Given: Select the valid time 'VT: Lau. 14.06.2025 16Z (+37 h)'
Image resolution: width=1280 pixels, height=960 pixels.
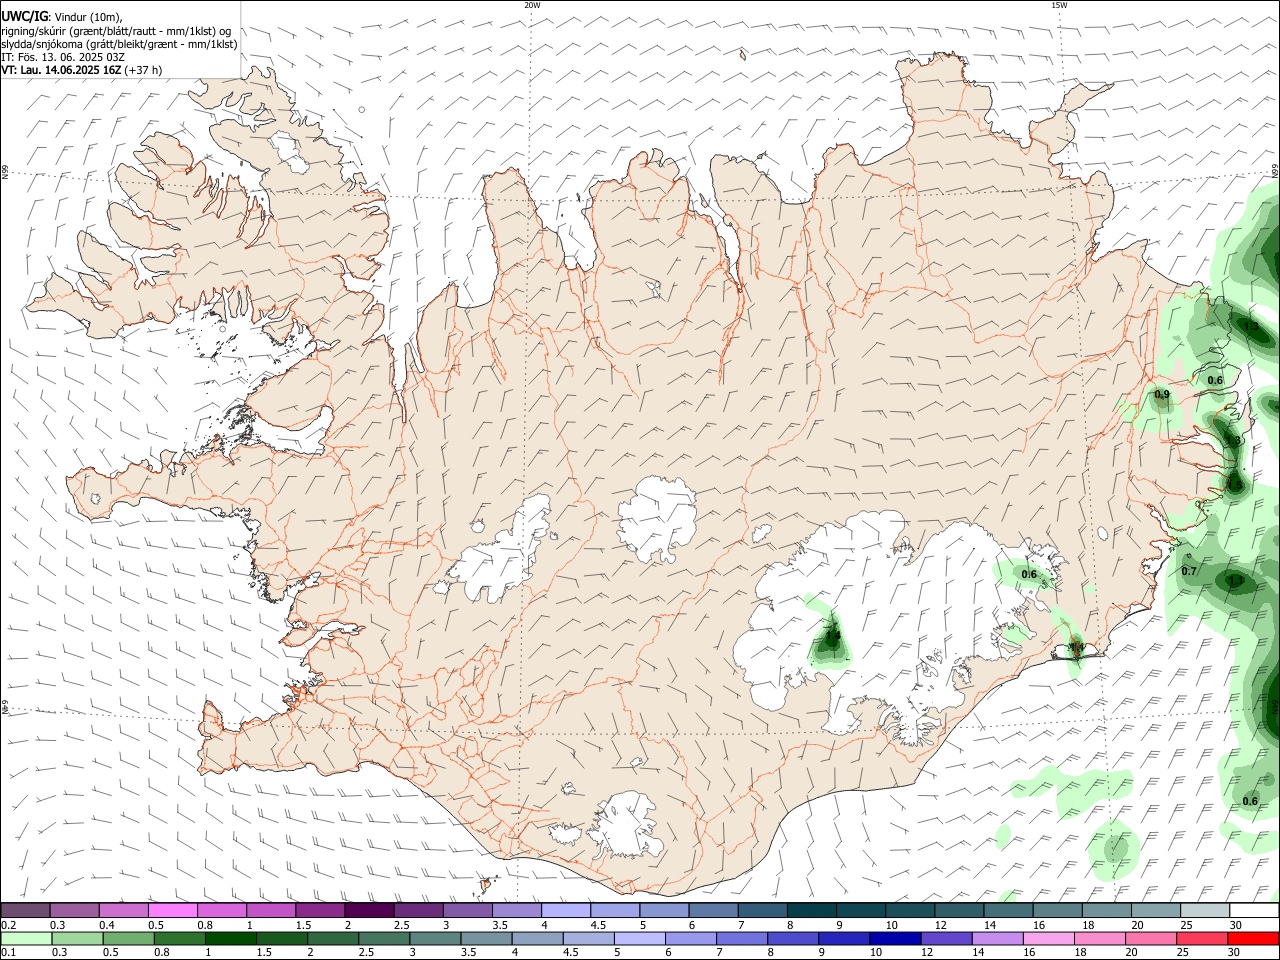Looking at the screenshot, I should 82,70.
